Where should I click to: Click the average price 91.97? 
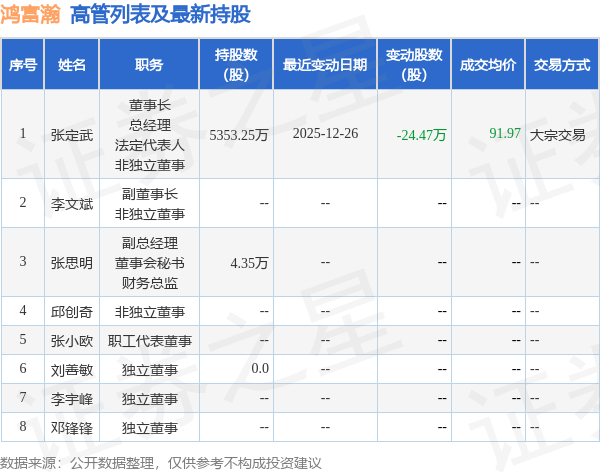pos(505,133)
